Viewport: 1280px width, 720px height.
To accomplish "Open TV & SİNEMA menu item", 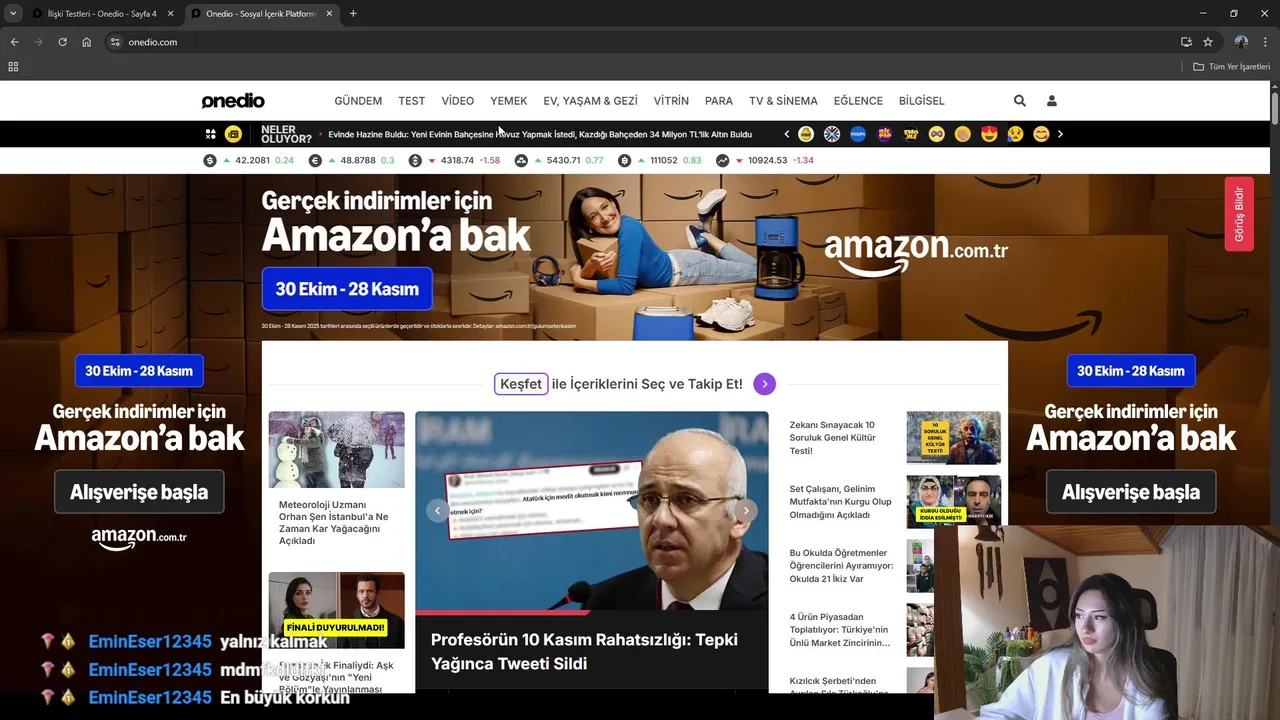I will pos(783,101).
